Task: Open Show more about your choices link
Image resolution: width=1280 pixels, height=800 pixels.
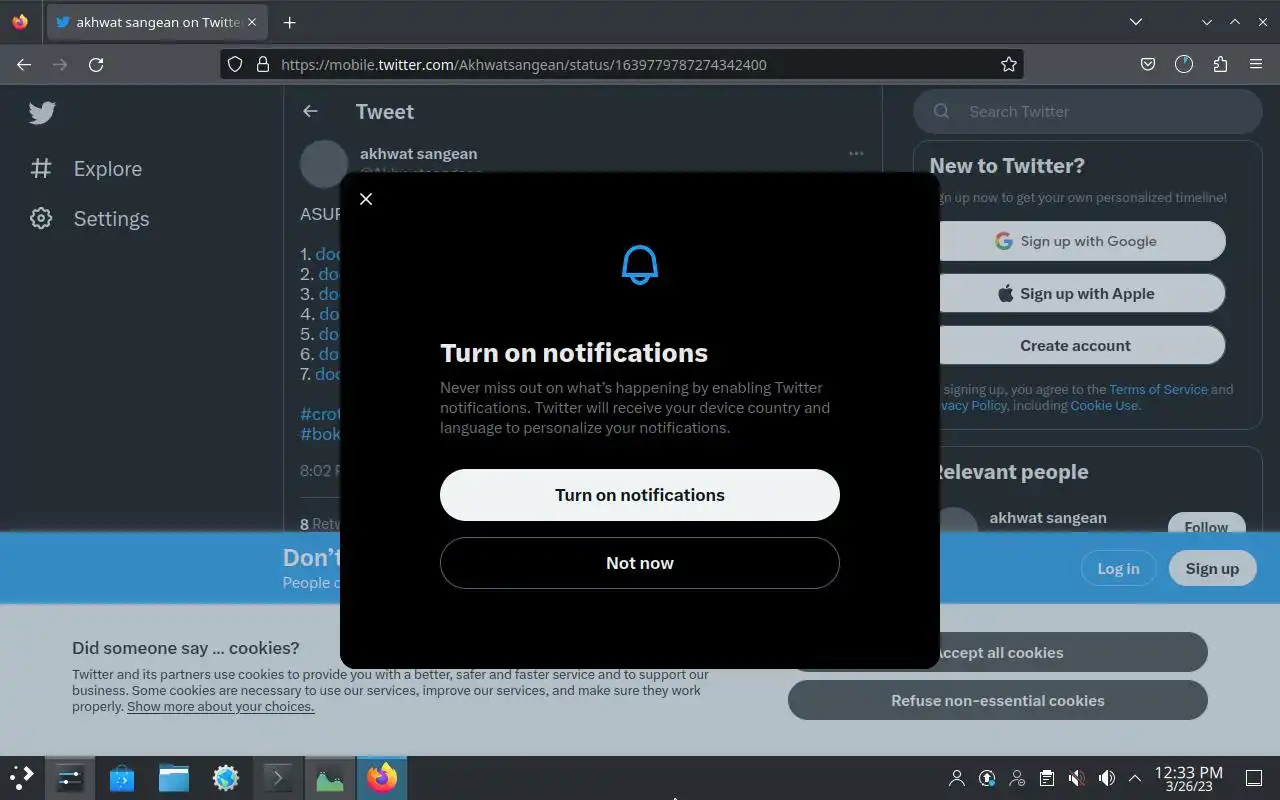Action: coord(220,707)
